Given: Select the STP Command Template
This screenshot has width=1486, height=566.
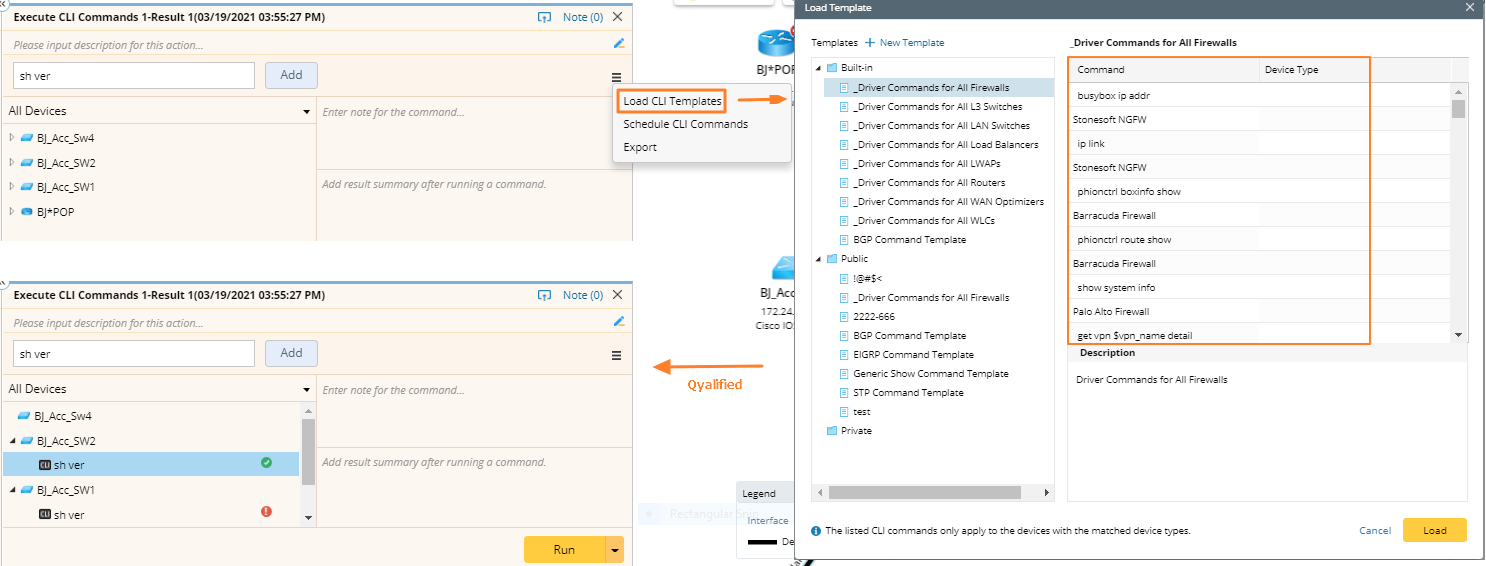Looking at the screenshot, I should coord(909,393).
